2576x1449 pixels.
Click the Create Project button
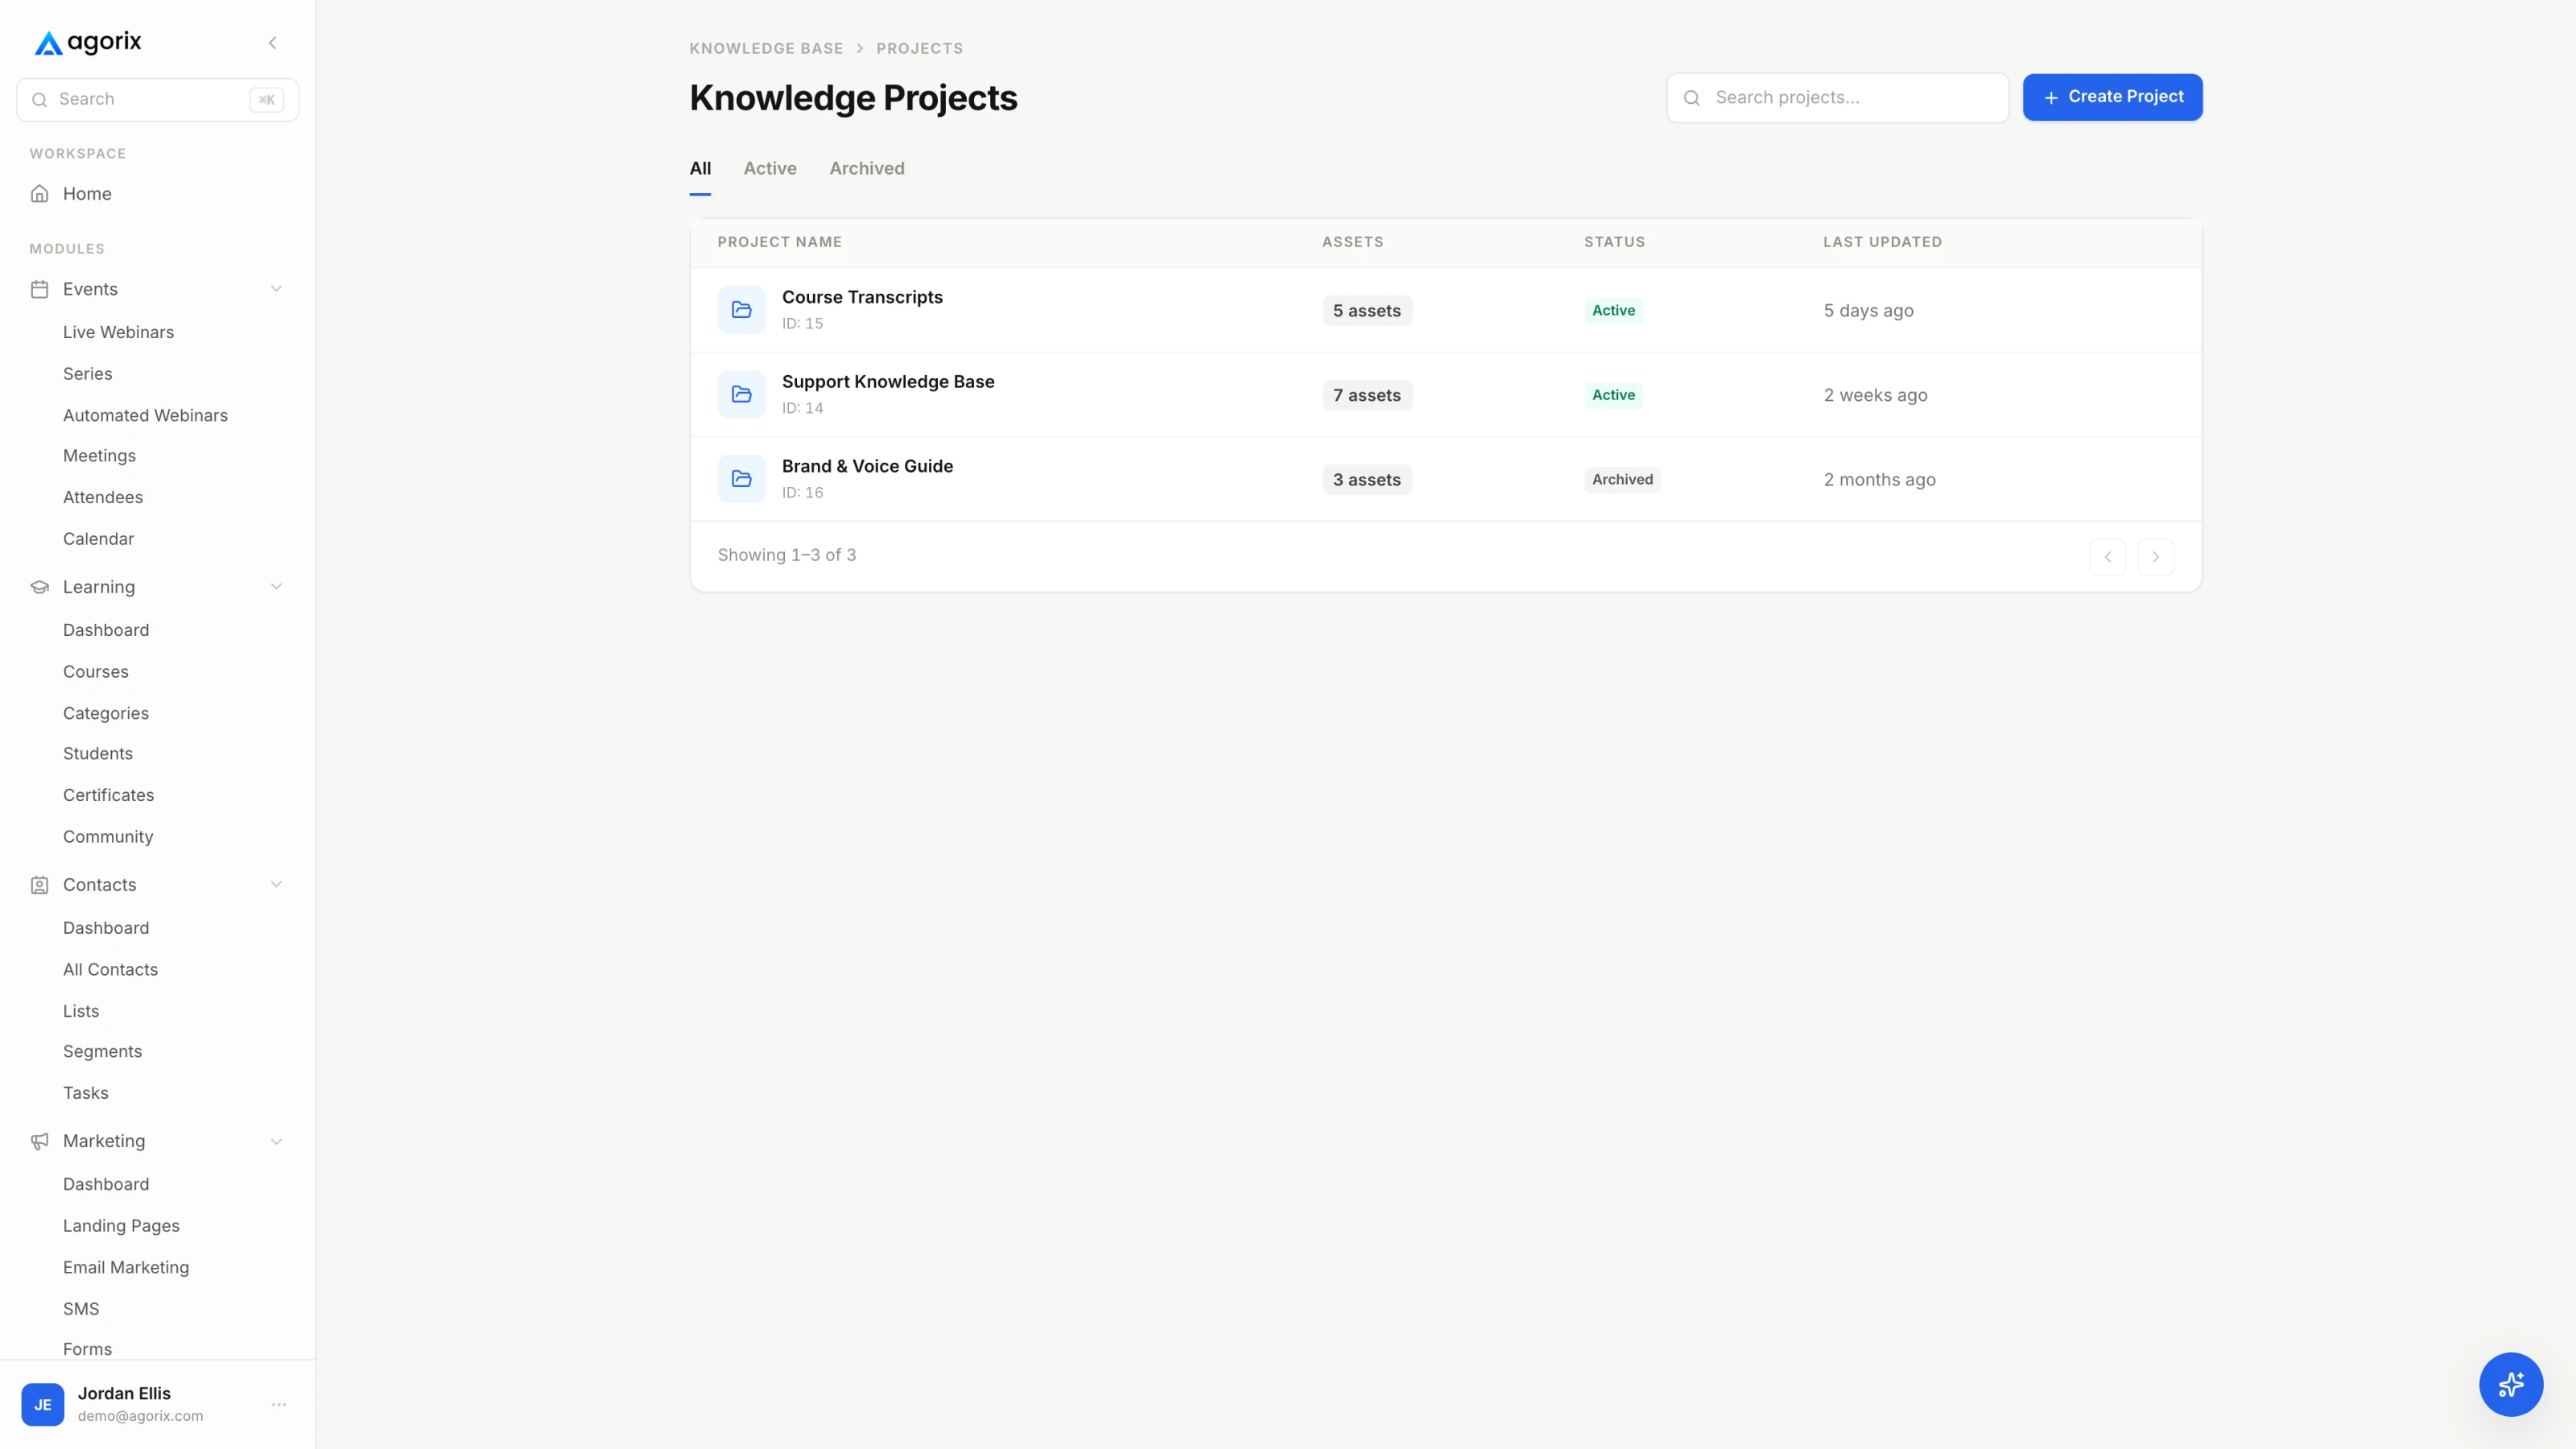2112,97
